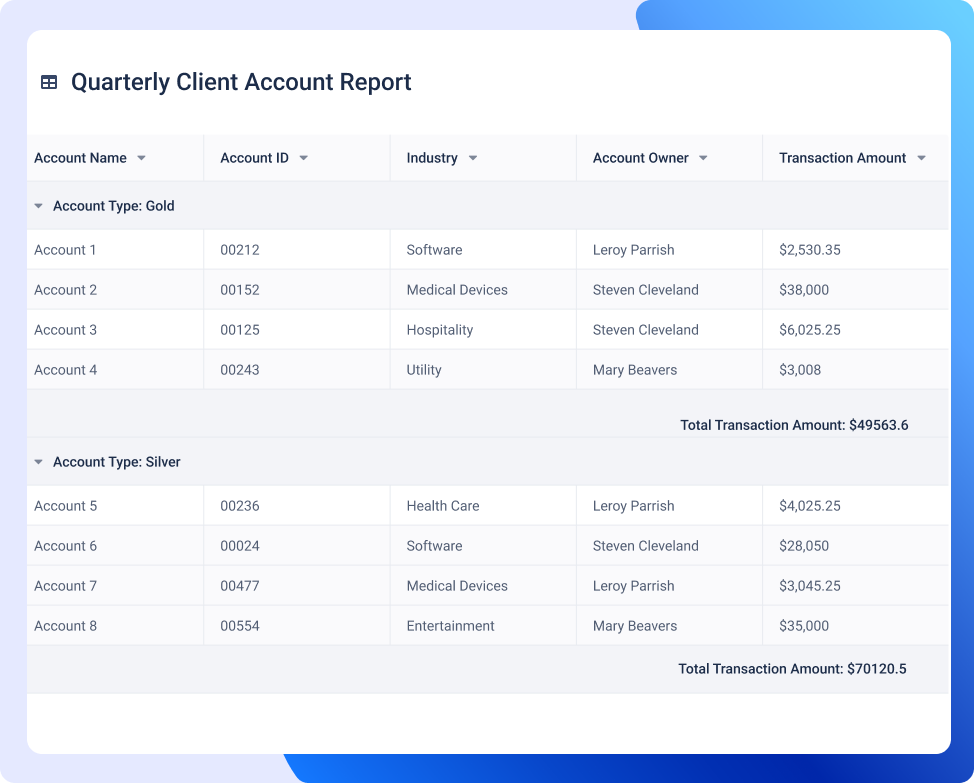Viewport: 974px width, 783px height.
Task: Open the Account Owner column dropdown arrow
Action: 703,158
